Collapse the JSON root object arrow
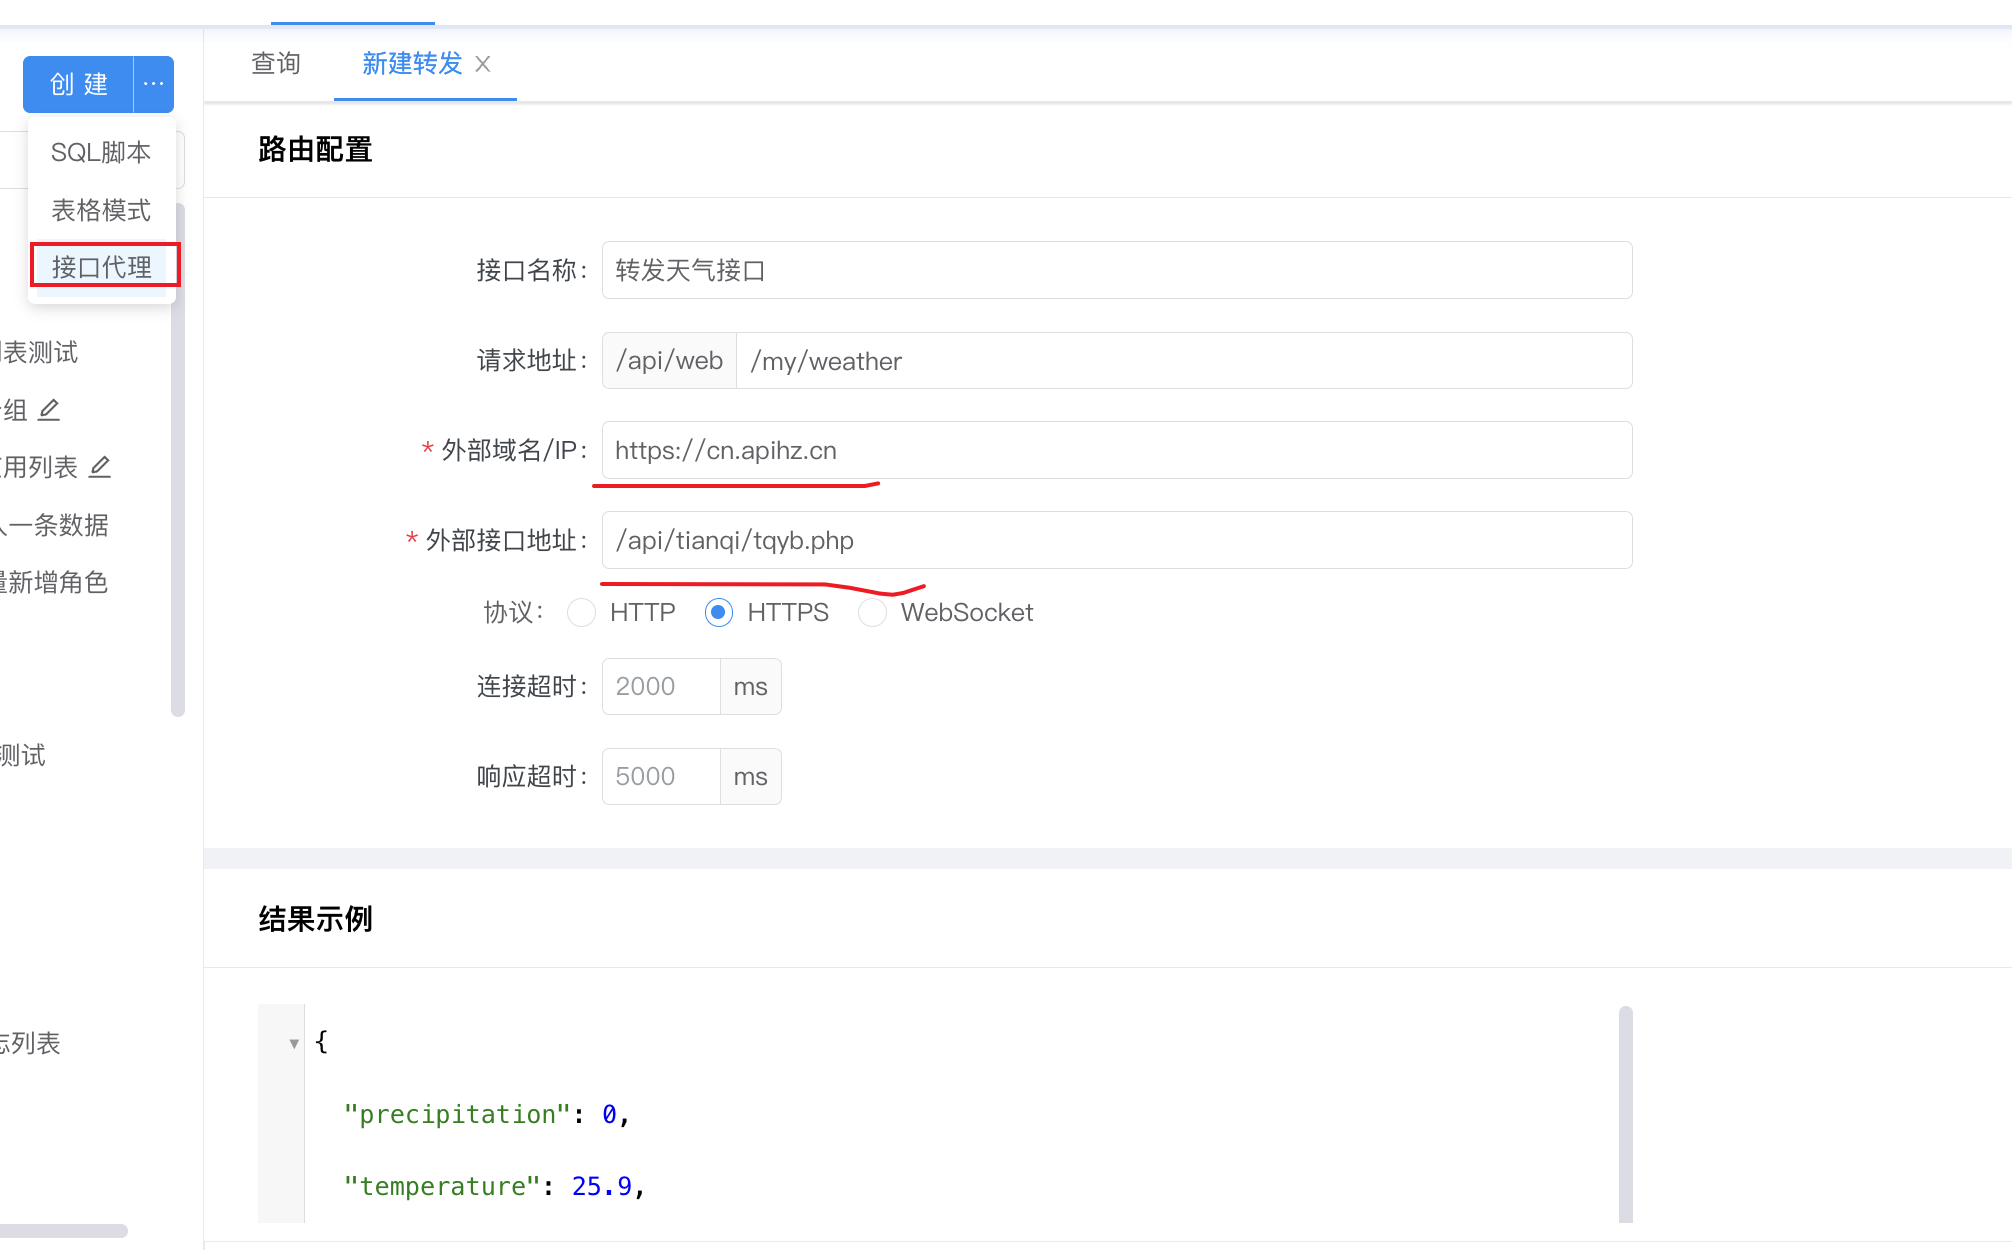Viewport: 2012px width, 1250px height. 294,1043
